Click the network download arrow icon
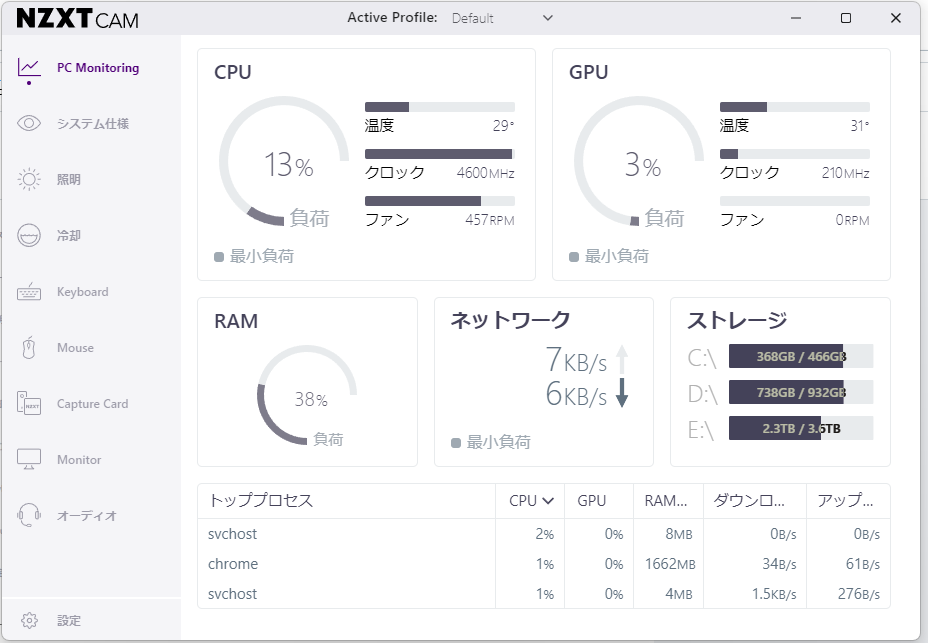928x643 pixels. click(621, 393)
